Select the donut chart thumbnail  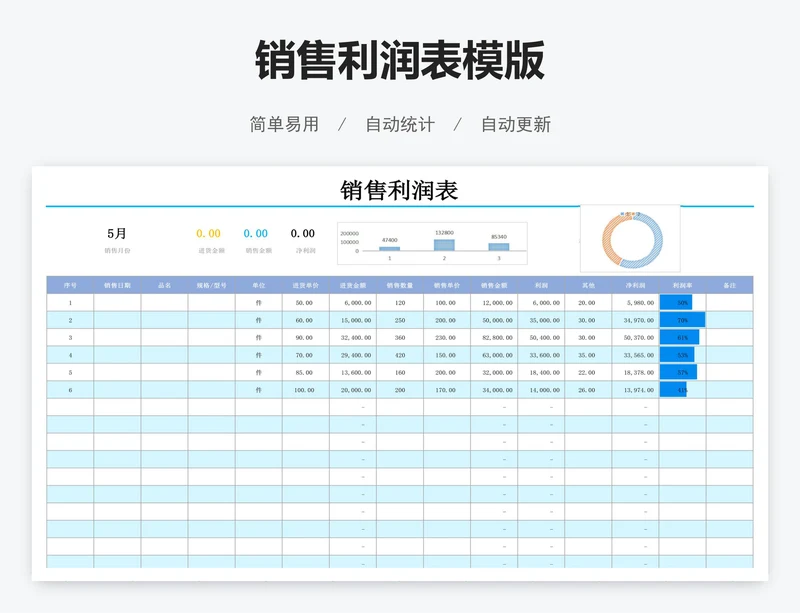[x=631, y=239]
